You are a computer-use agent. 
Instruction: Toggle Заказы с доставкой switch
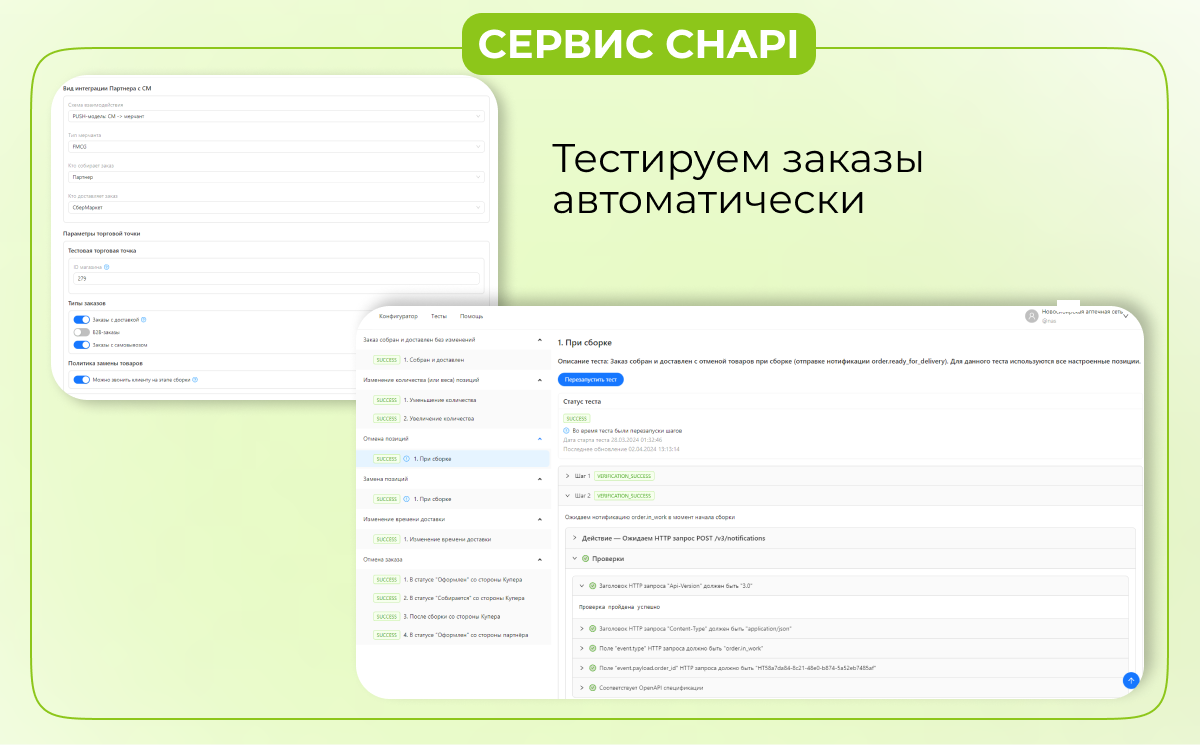[x=82, y=320]
